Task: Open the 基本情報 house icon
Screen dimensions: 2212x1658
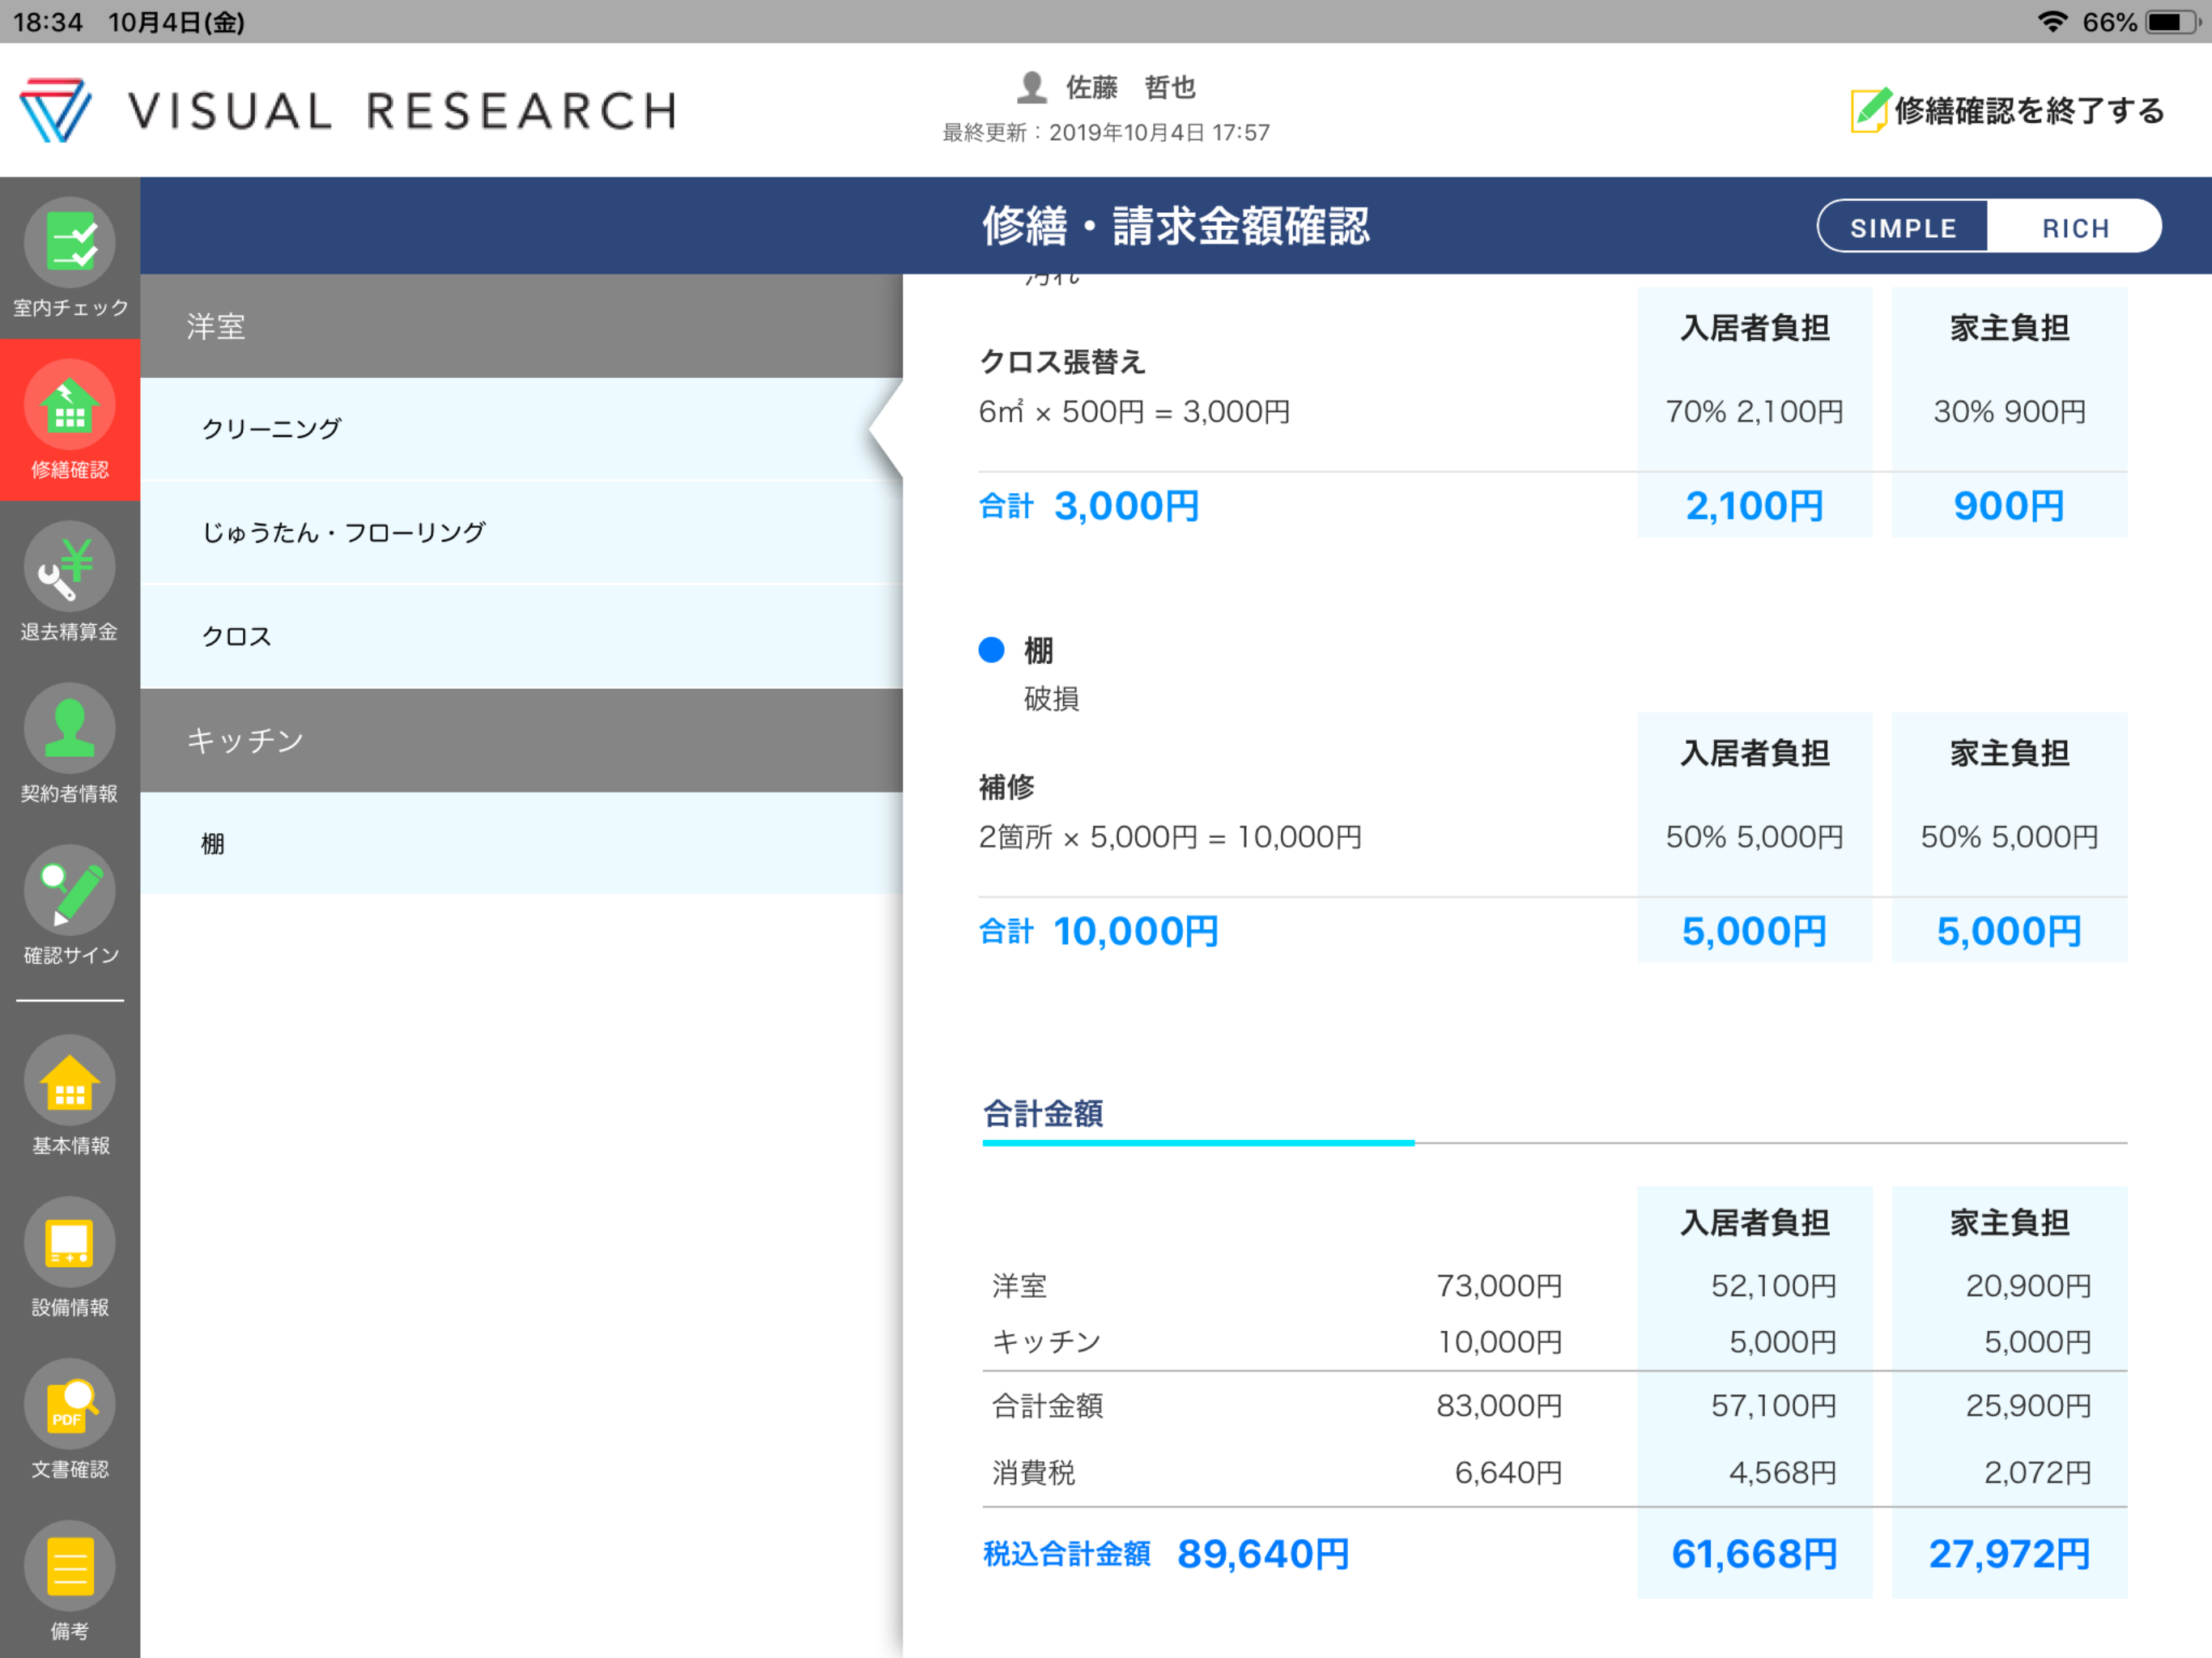Action: pyautogui.click(x=70, y=1081)
